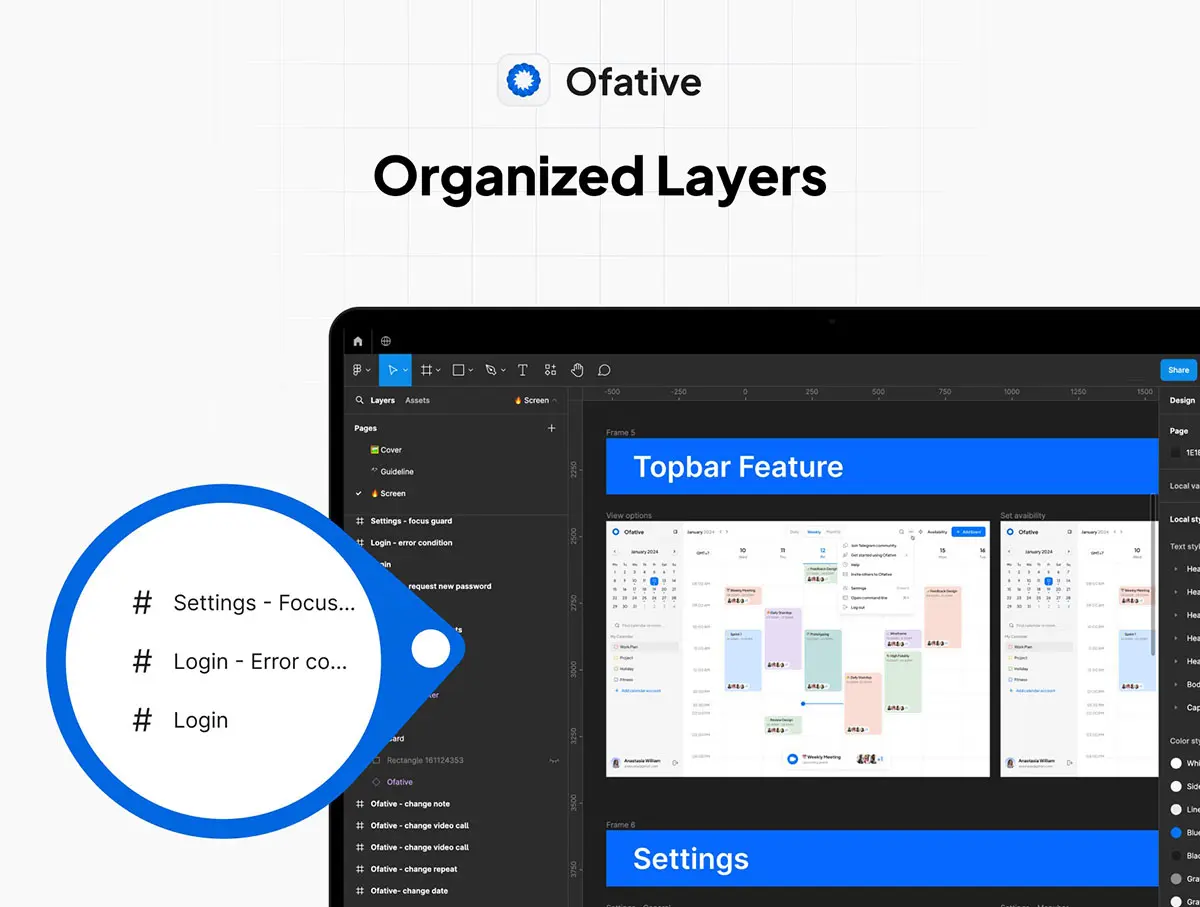Open the Resources tool

(550, 370)
